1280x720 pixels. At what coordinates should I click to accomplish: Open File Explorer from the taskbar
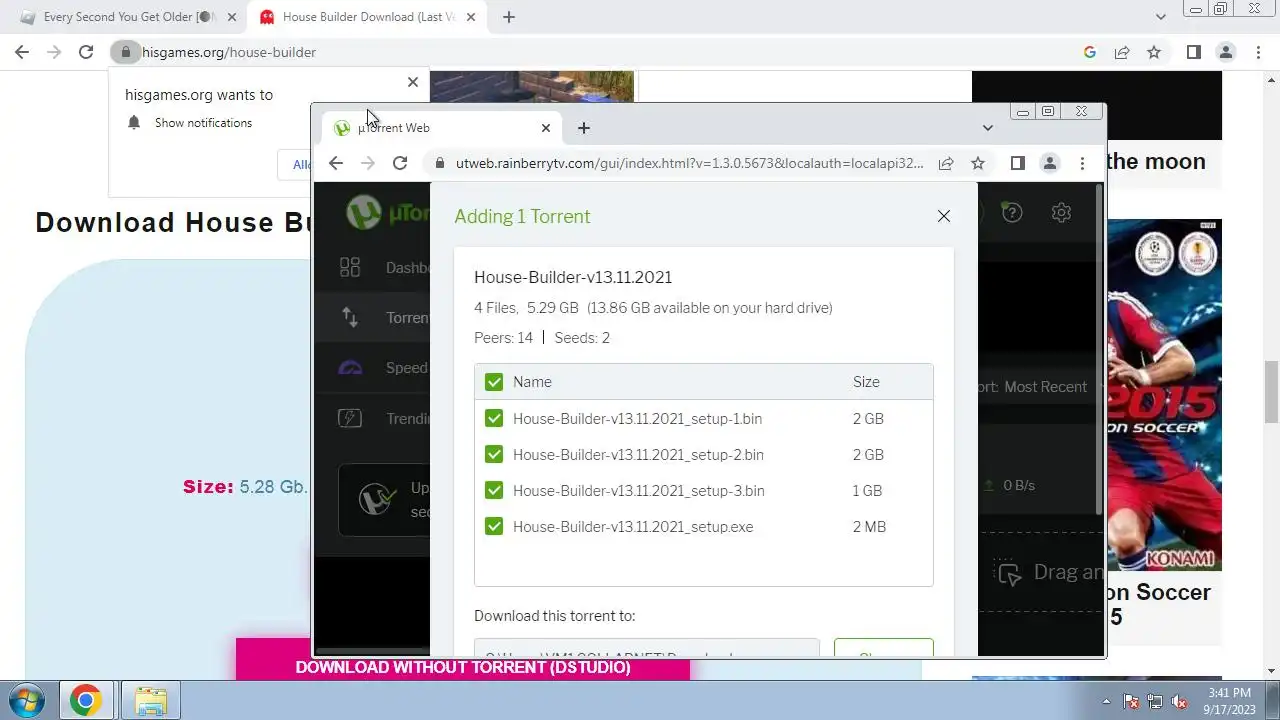click(151, 701)
